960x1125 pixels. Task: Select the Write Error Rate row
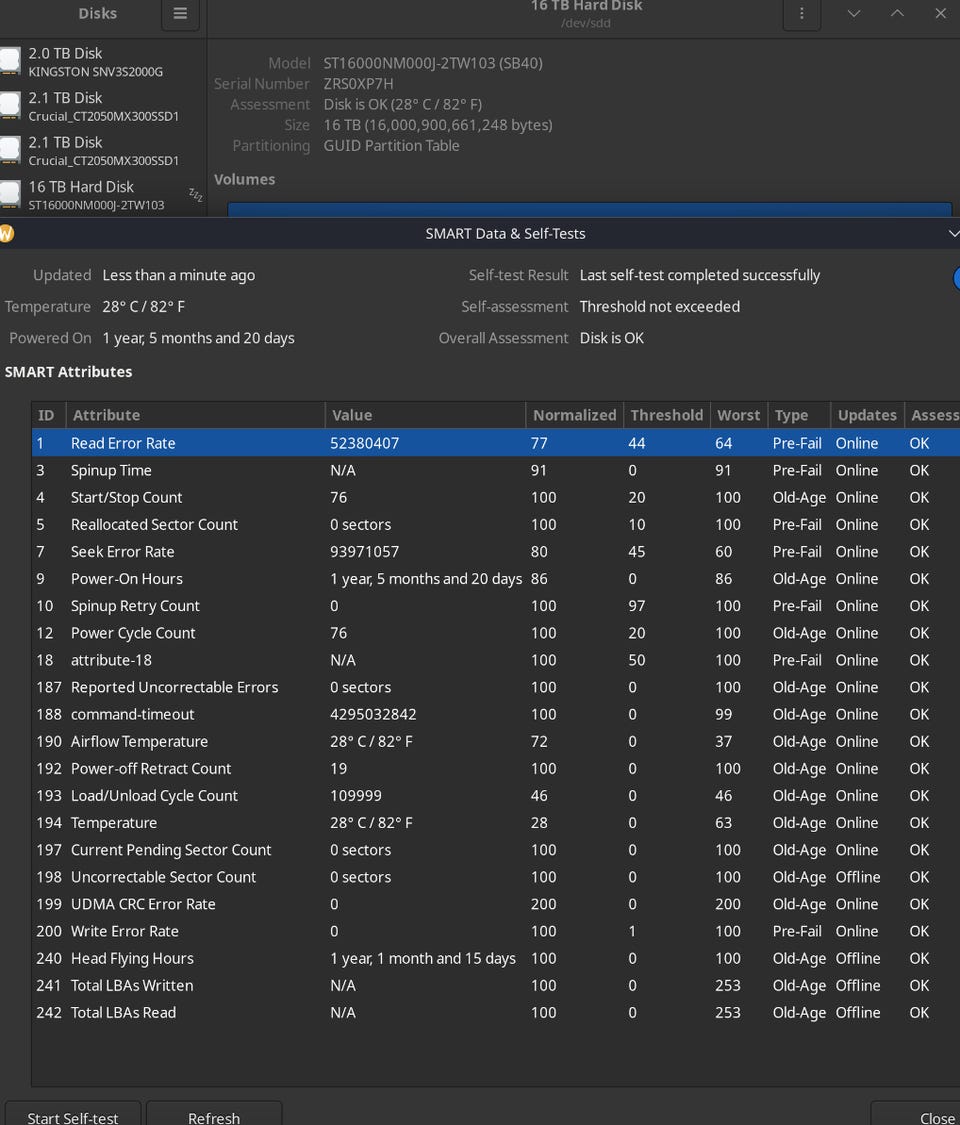(x=496, y=931)
